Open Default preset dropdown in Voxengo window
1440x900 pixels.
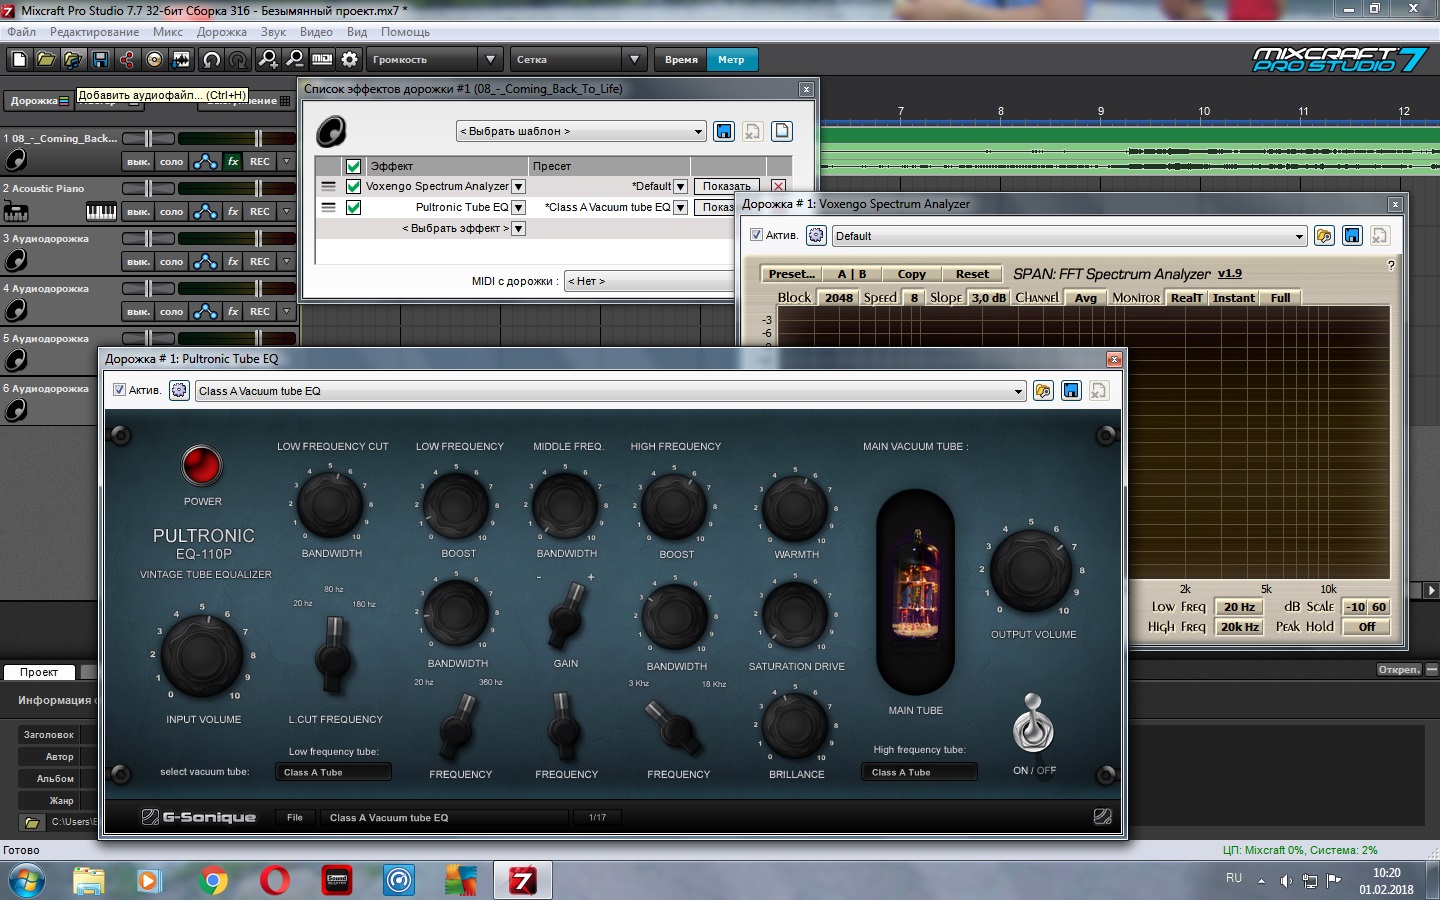[x=1070, y=236]
